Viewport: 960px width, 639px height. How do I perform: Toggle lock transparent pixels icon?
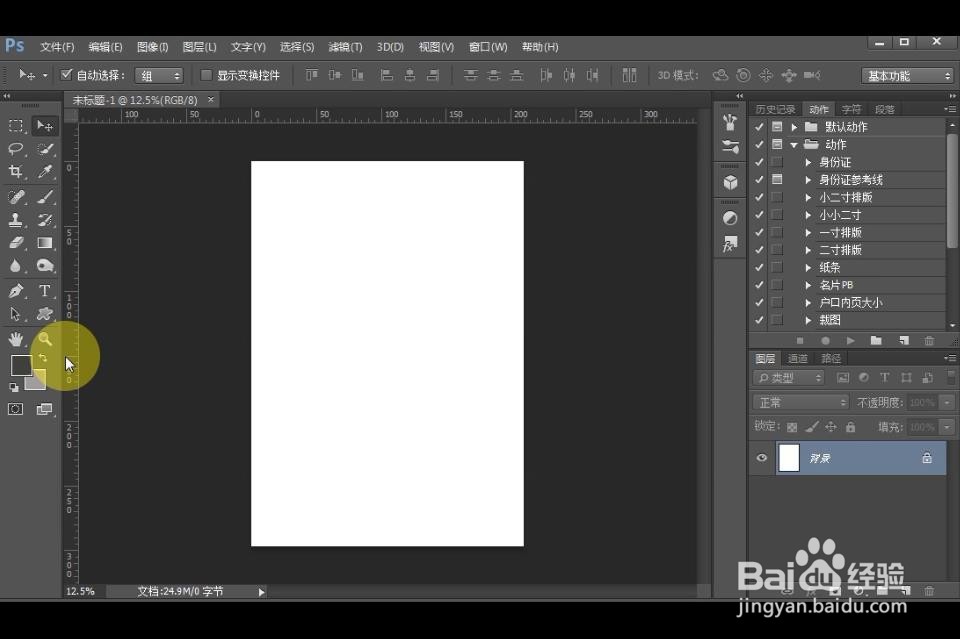792,427
